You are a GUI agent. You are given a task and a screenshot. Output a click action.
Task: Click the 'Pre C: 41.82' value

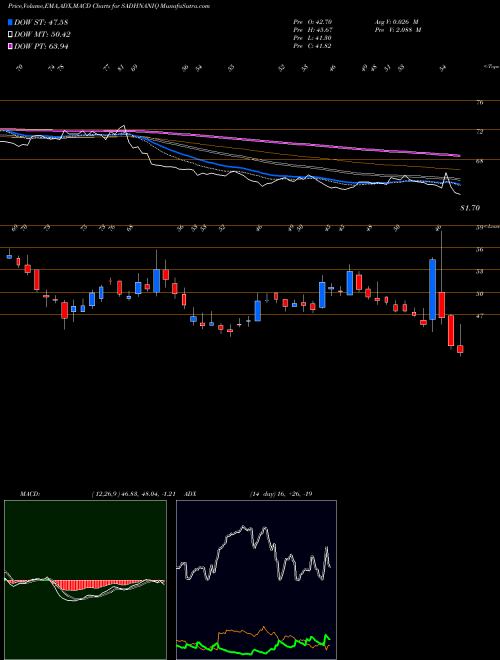pyautogui.click(x=312, y=46)
